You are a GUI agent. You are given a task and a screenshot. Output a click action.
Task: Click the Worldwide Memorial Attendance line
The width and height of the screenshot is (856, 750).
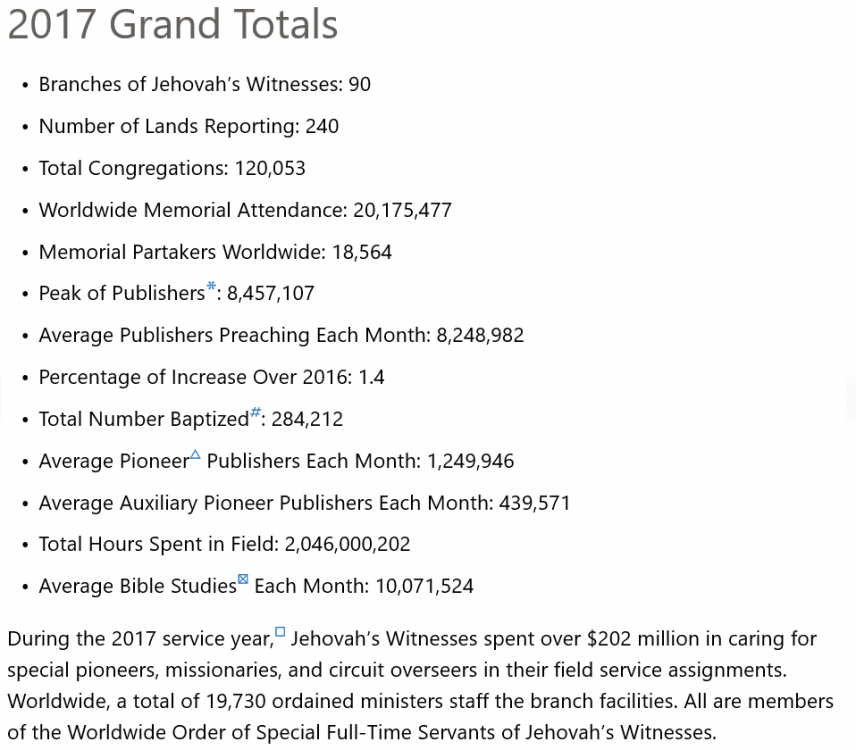coord(245,211)
